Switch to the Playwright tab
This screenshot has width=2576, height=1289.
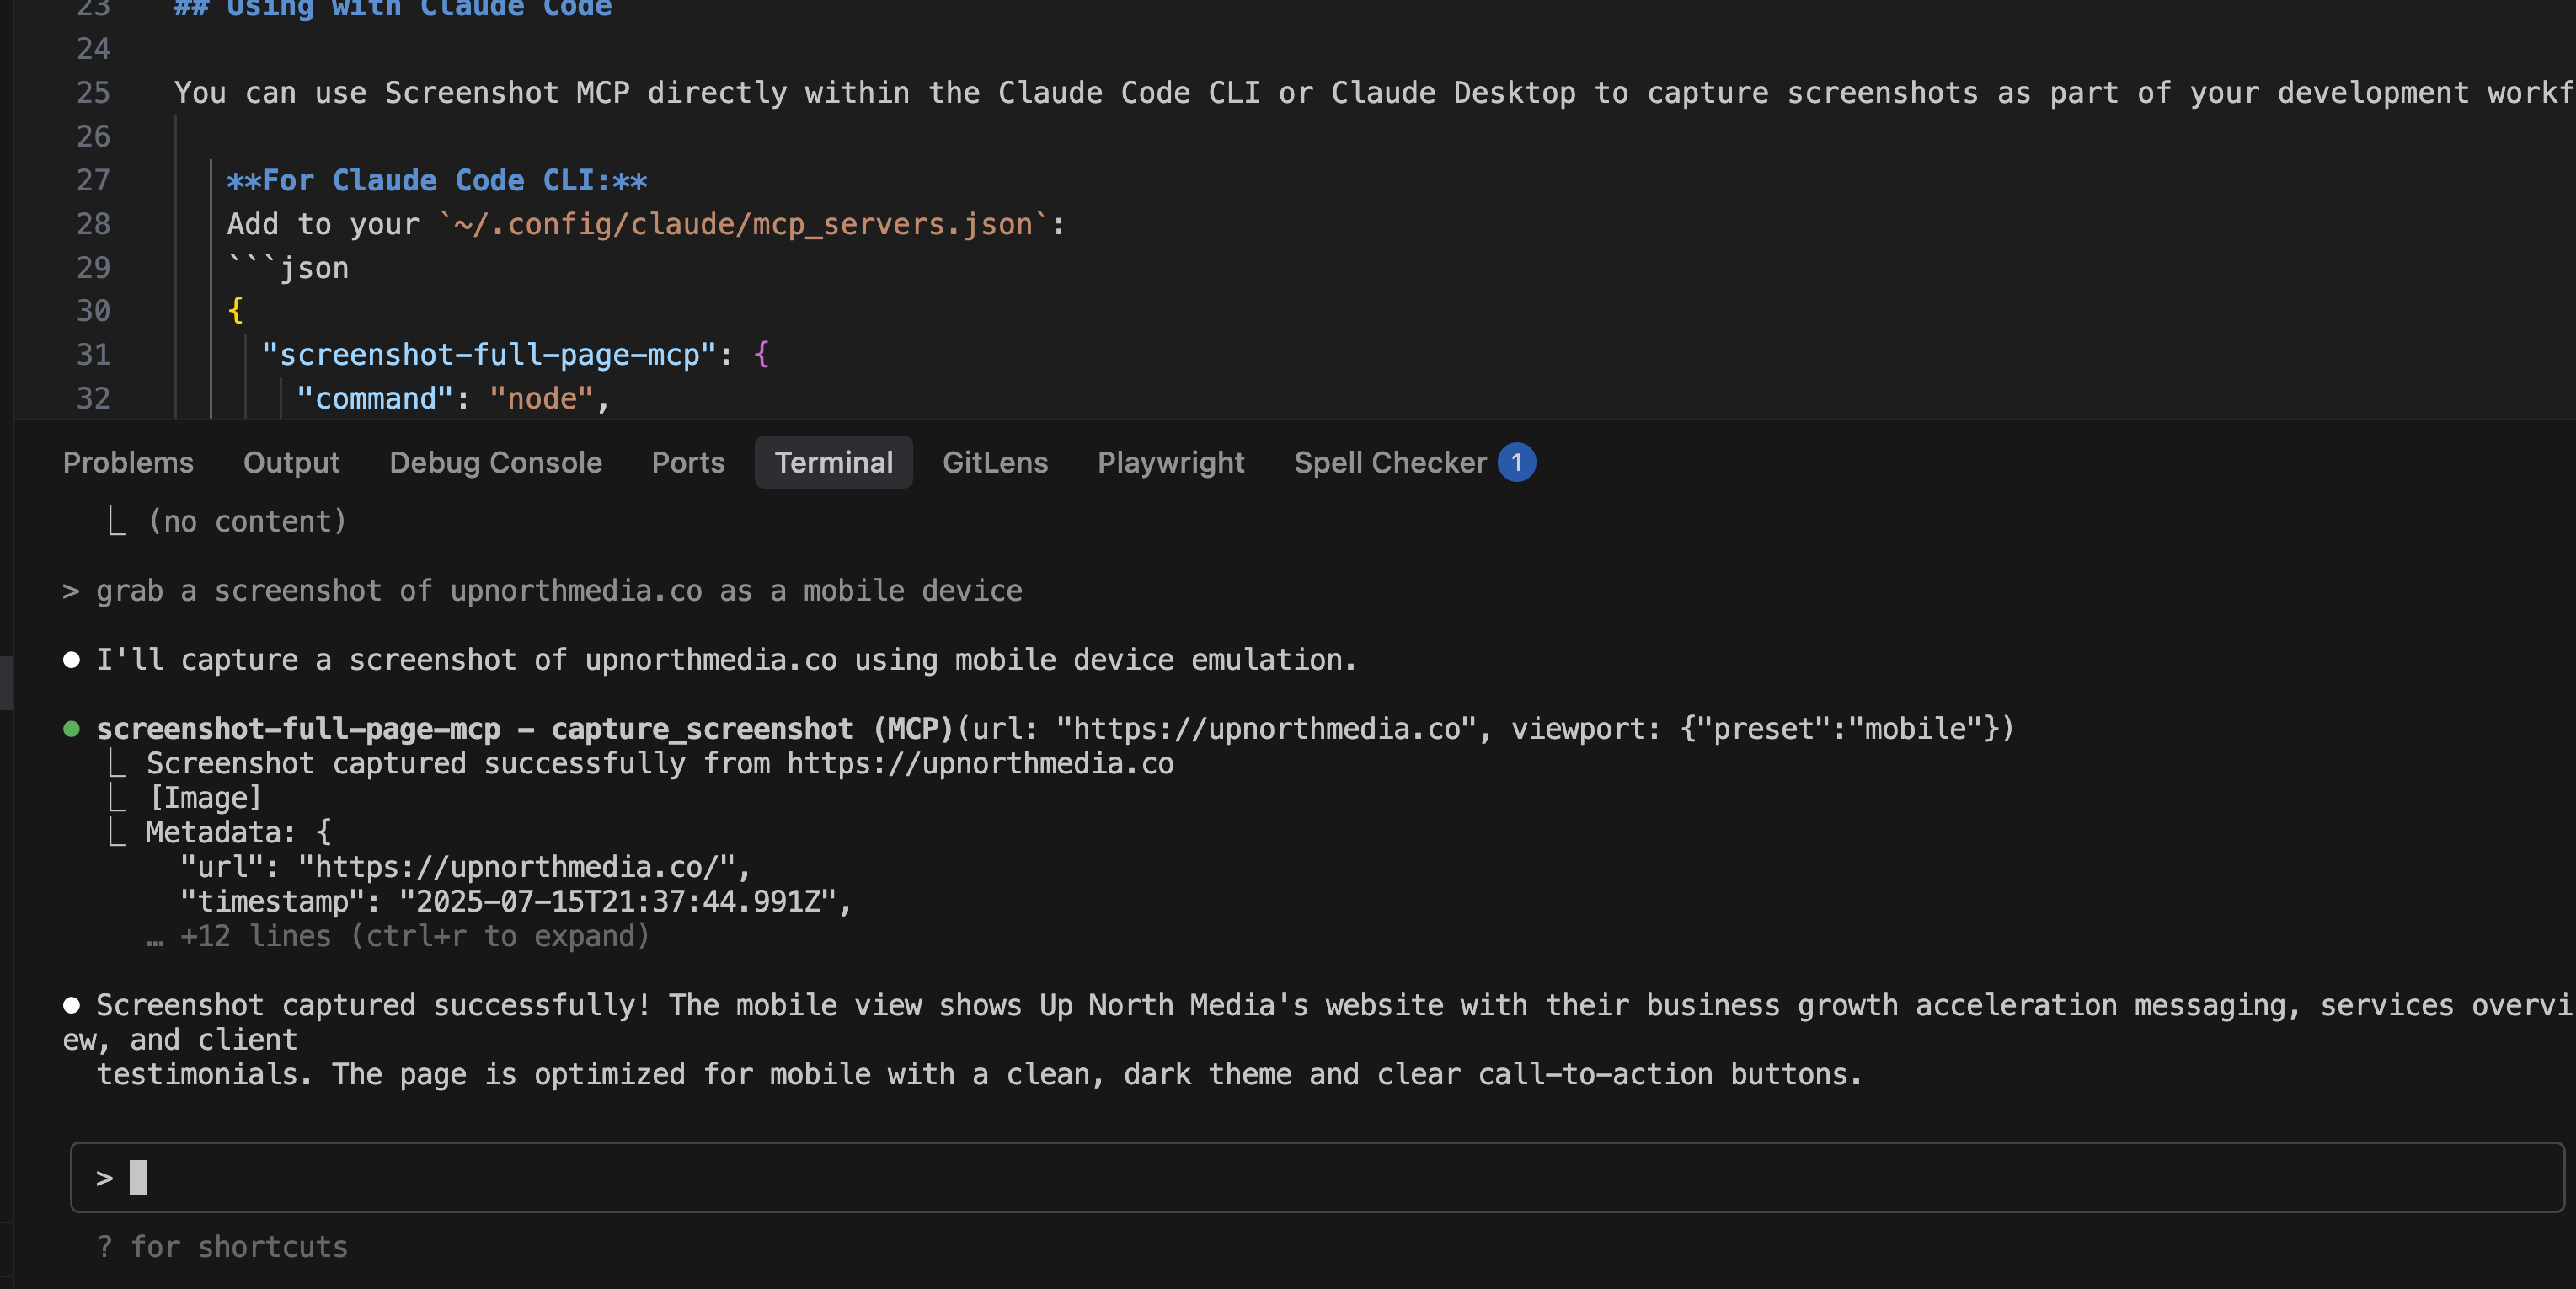[1171, 462]
